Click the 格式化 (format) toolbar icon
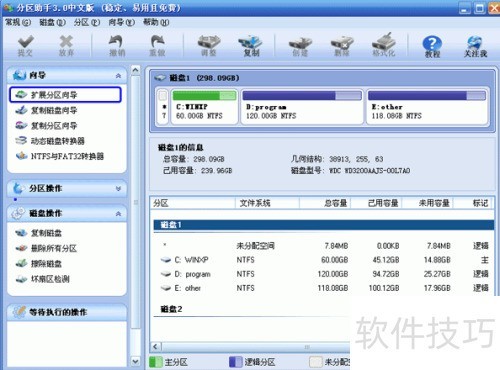The height and width of the screenshot is (370, 500). click(x=383, y=45)
